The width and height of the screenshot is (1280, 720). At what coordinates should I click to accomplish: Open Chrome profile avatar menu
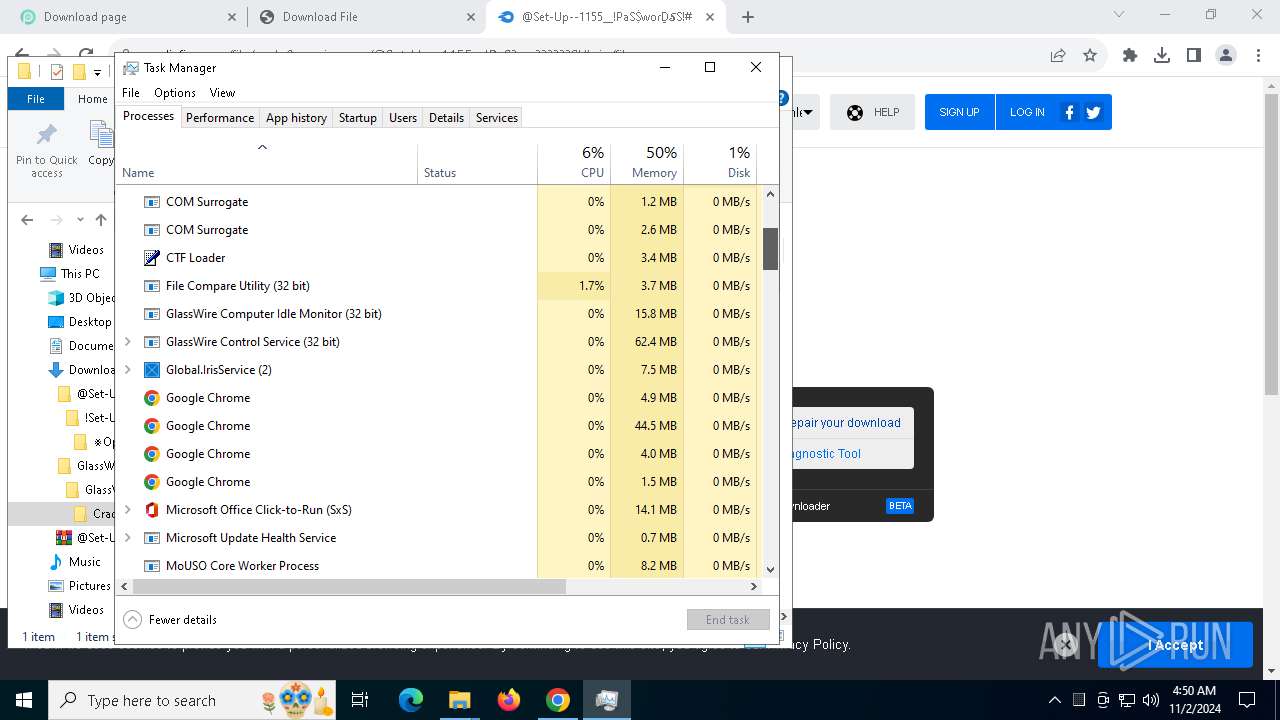tap(1226, 56)
